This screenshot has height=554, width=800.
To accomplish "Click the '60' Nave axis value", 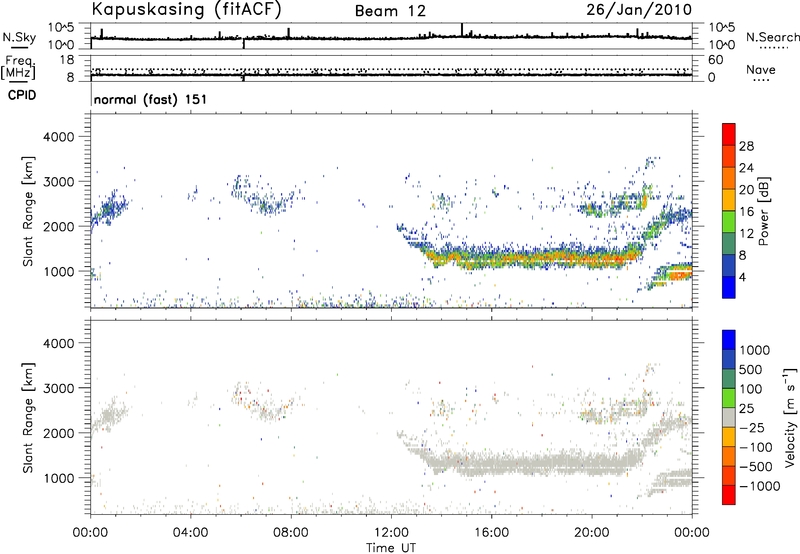I will pyautogui.click(x=715, y=60).
